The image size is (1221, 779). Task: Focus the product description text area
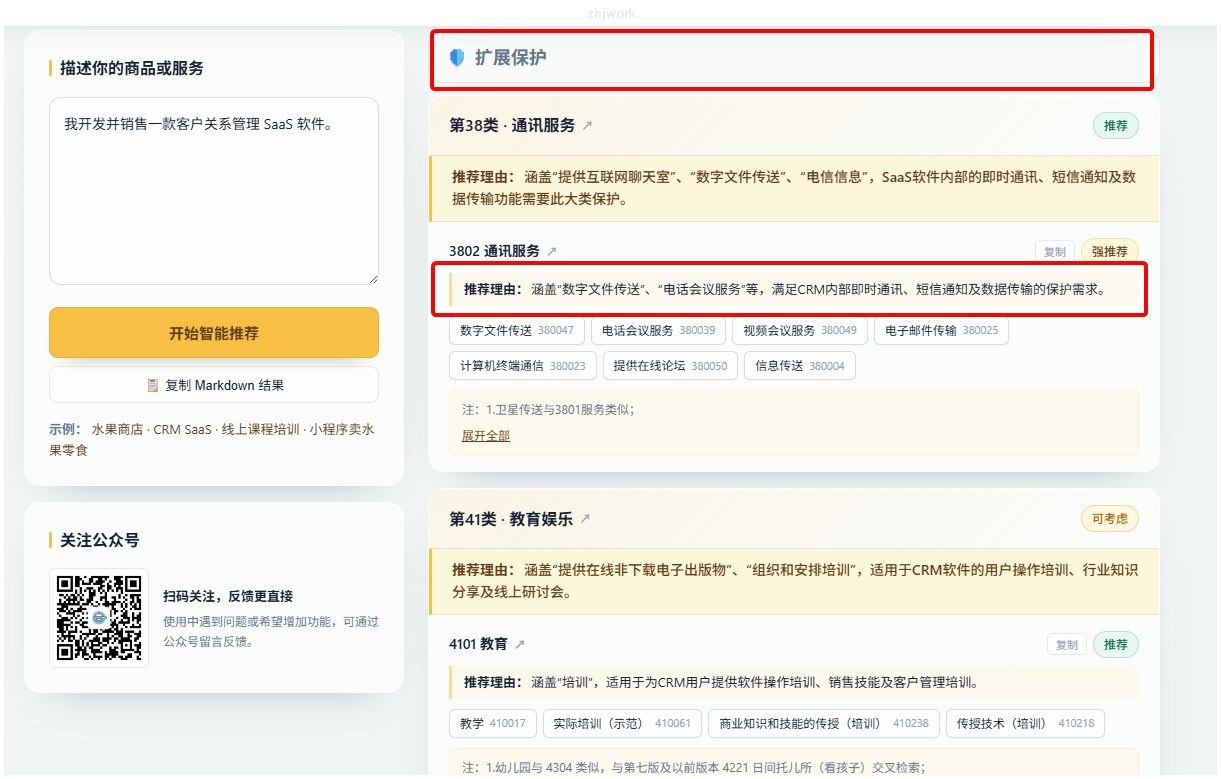pos(214,191)
